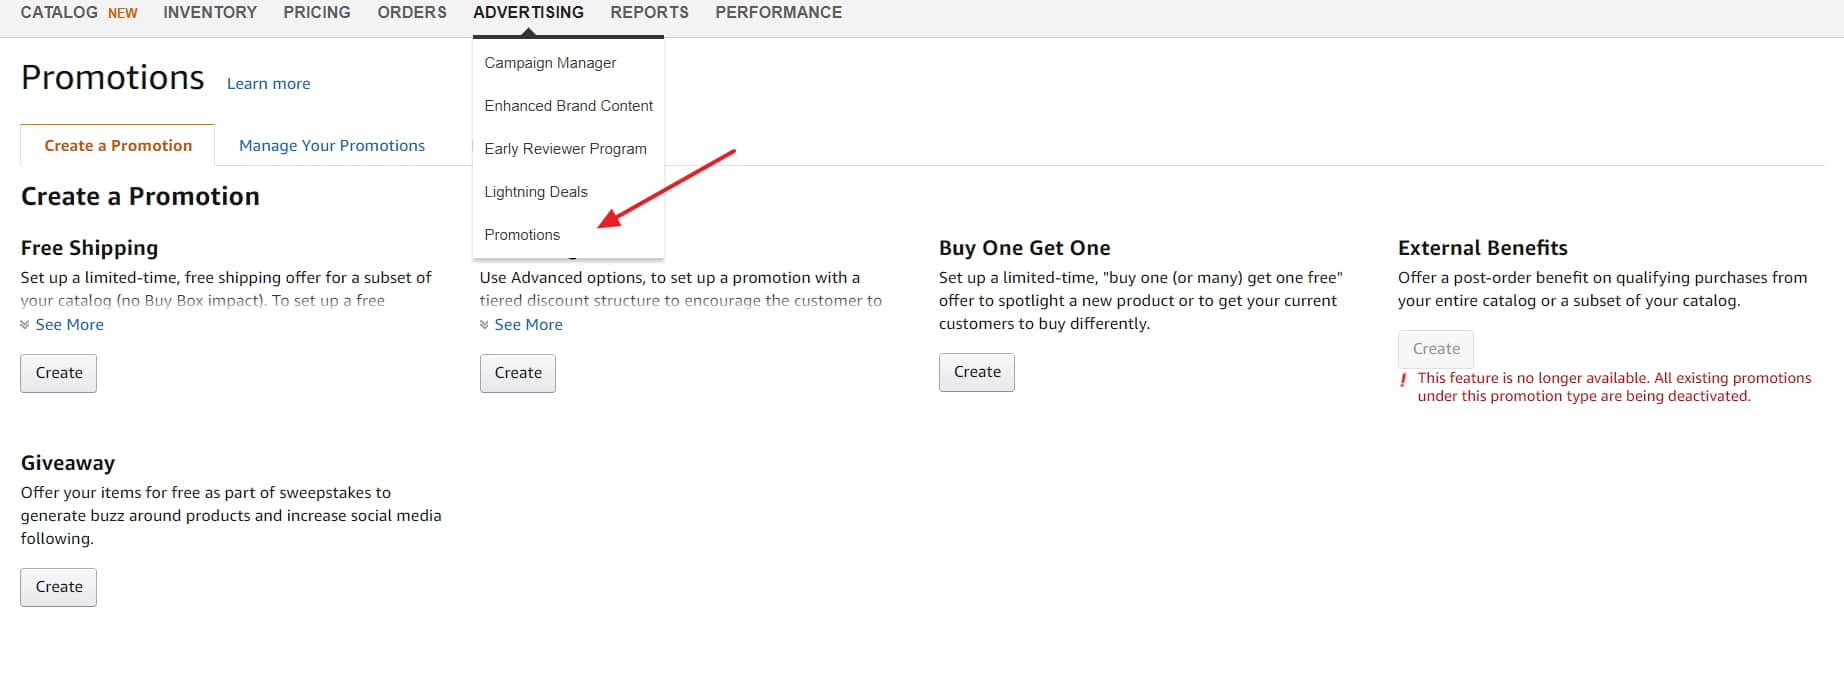The width and height of the screenshot is (1844, 676).
Task: Click Create under the tiered discount promotion
Action: [x=518, y=373]
